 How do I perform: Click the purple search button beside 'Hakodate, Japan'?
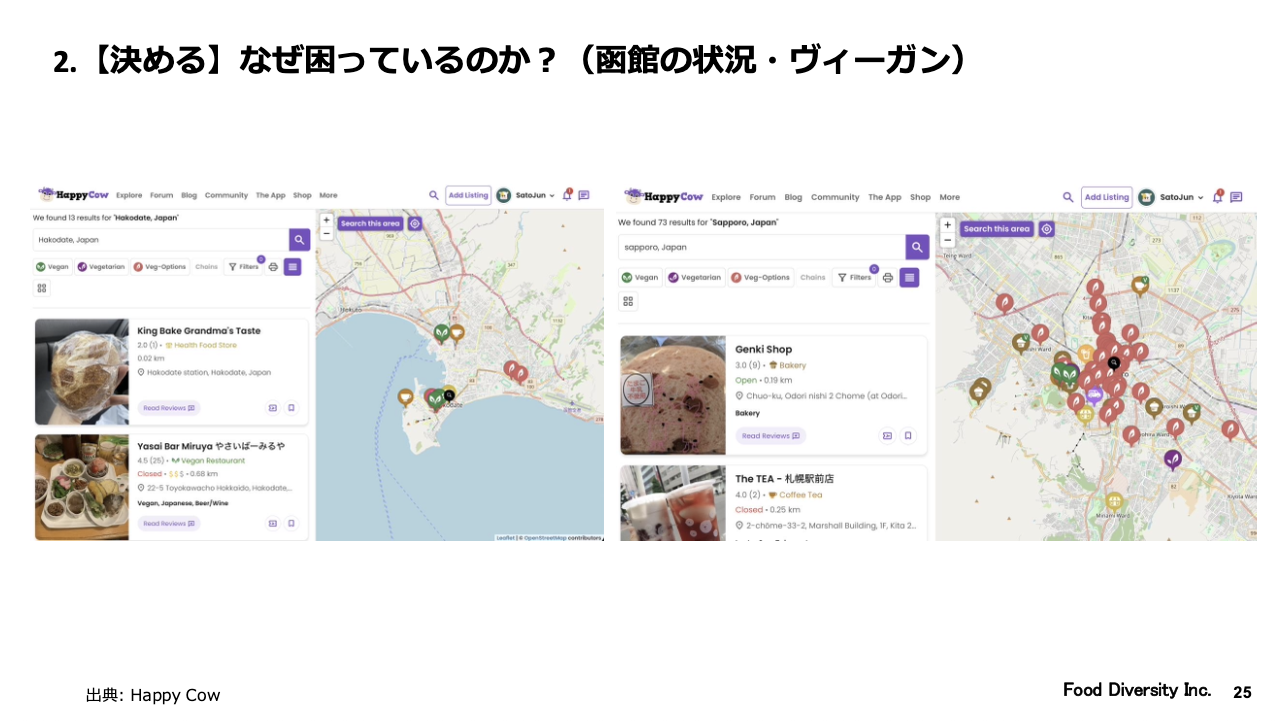pos(299,240)
